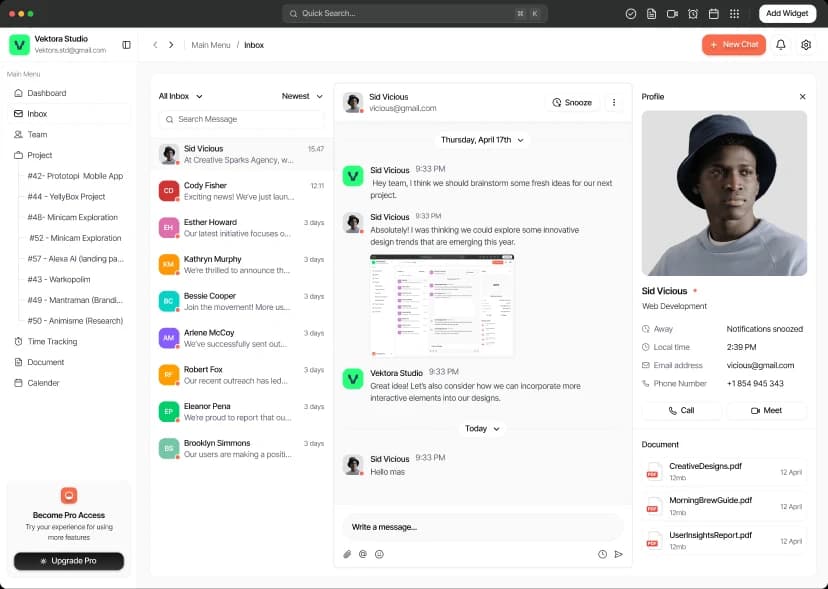Open the settings gear icon
Screen dimensions: 828x589
click(806, 45)
